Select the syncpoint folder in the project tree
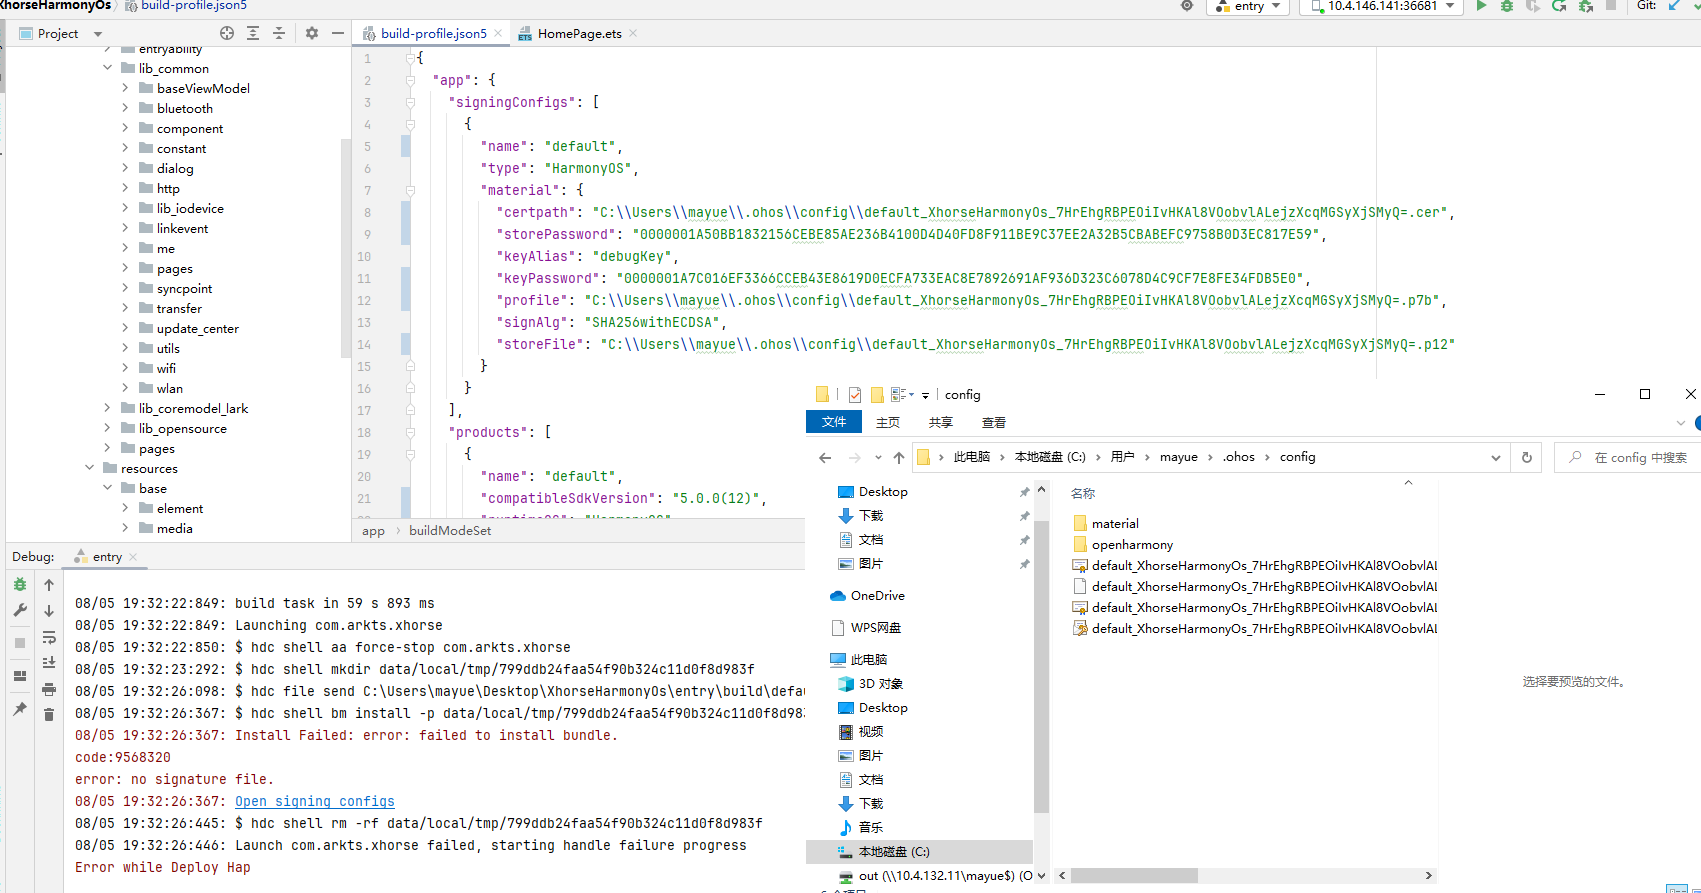The height and width of the screenshot is (893, 1701). pos(184,288)
